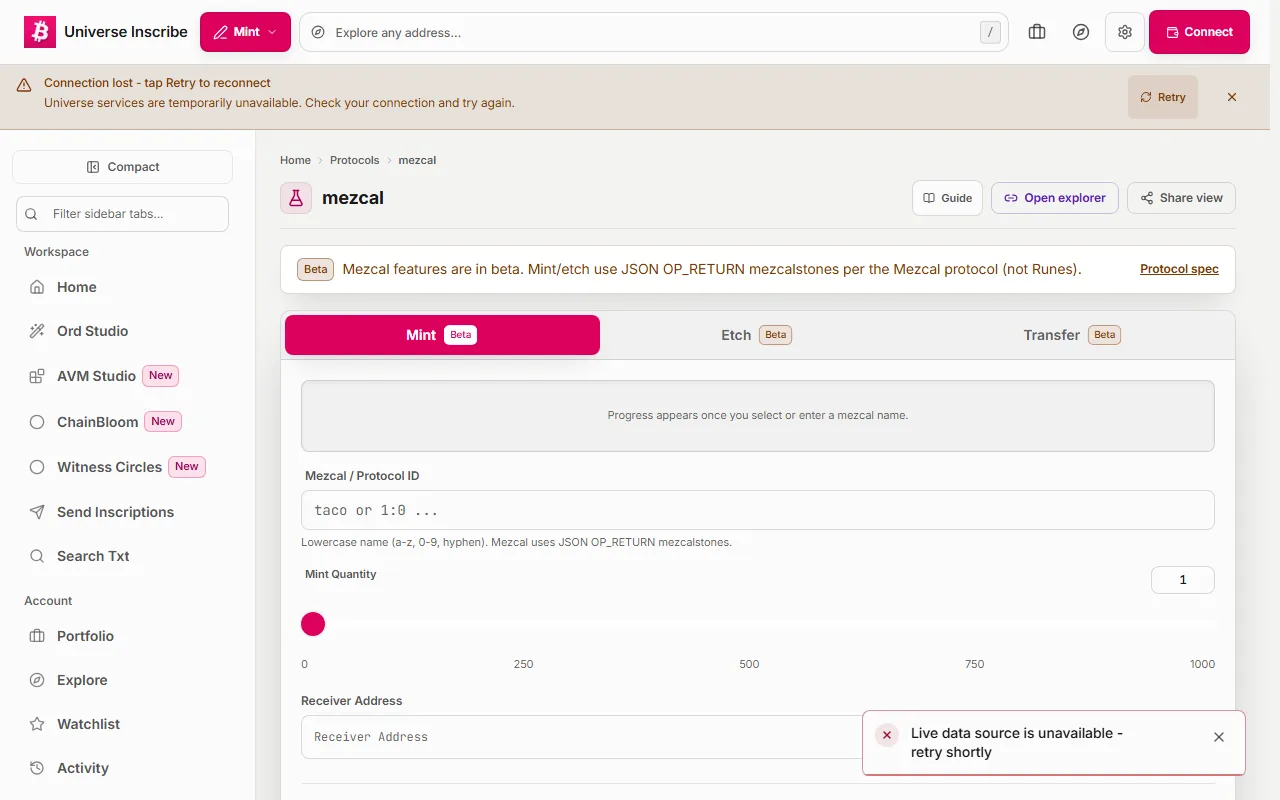Click the Mint Quantity number box
Viewport: 1280px width, 800px height.
point(1183,580)
